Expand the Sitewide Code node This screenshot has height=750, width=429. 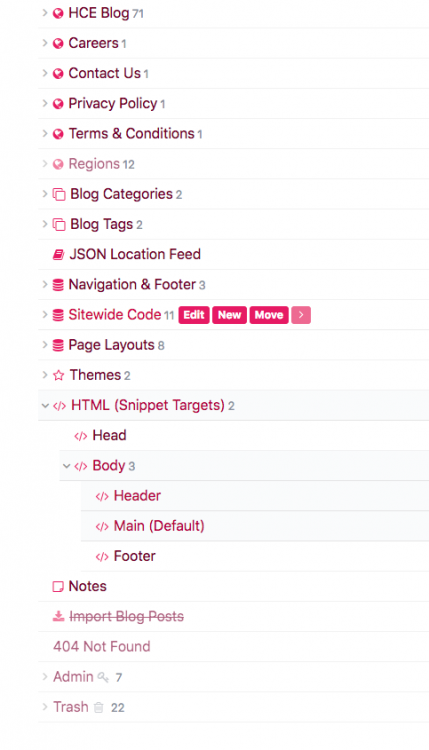point(44,315)
